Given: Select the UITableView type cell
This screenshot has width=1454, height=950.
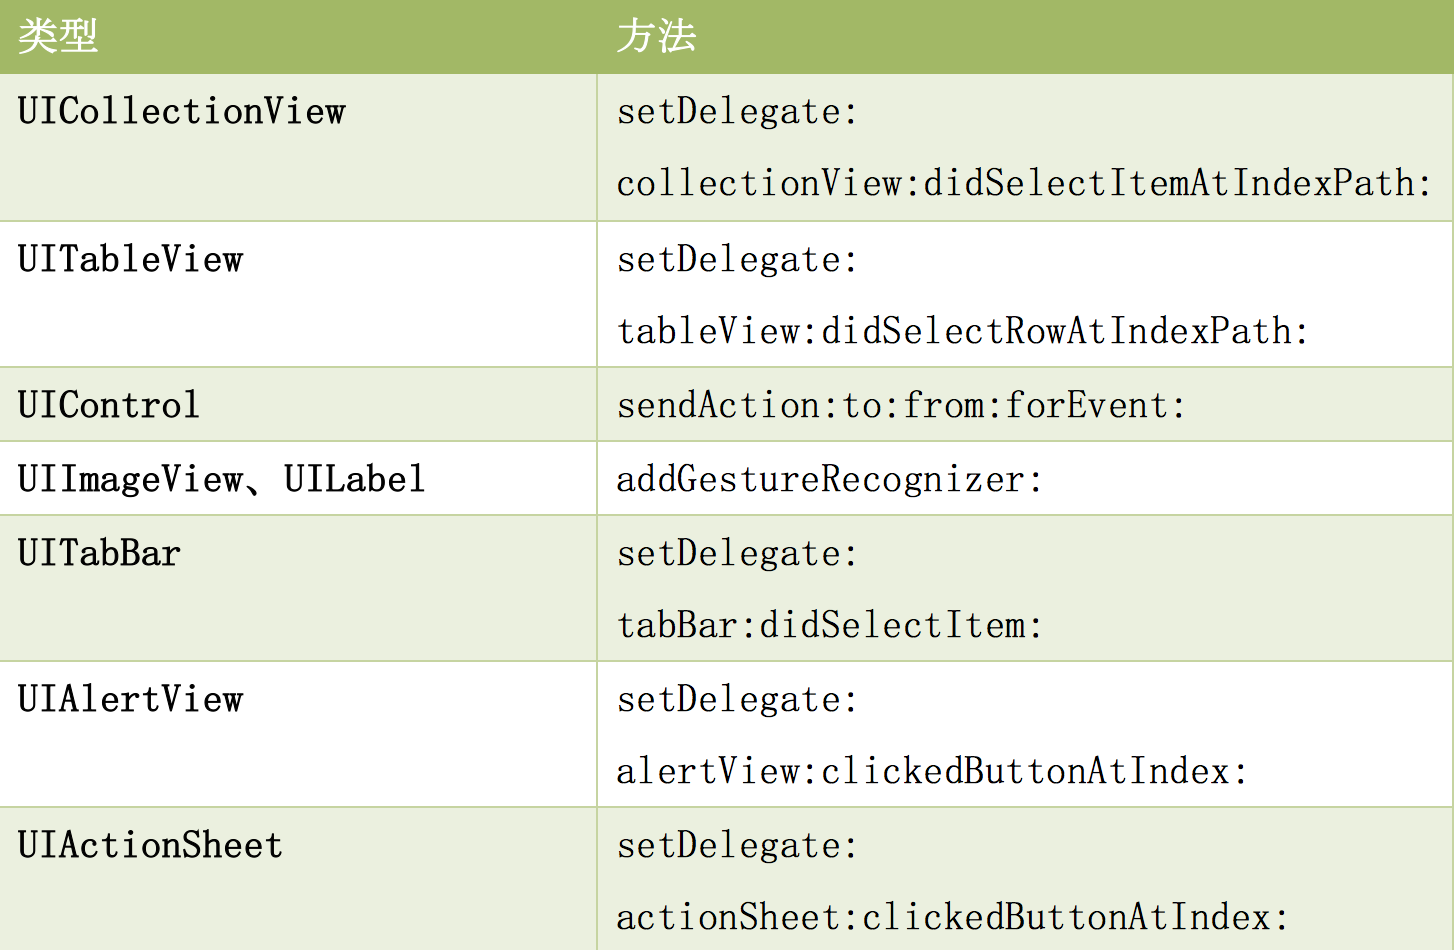Looking at the screenshot, I should click(x=131, y=259).
